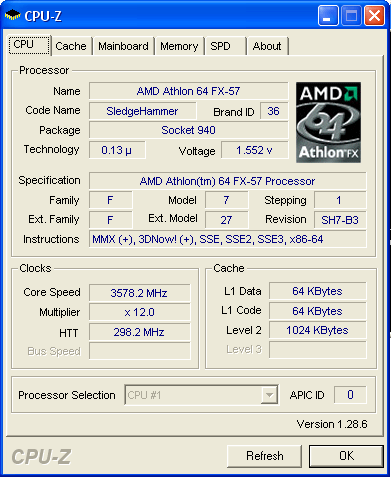Click the APIC ID value 0
Image resolution: width=391 pixels, height=477 pixels.
pos(350,395)
